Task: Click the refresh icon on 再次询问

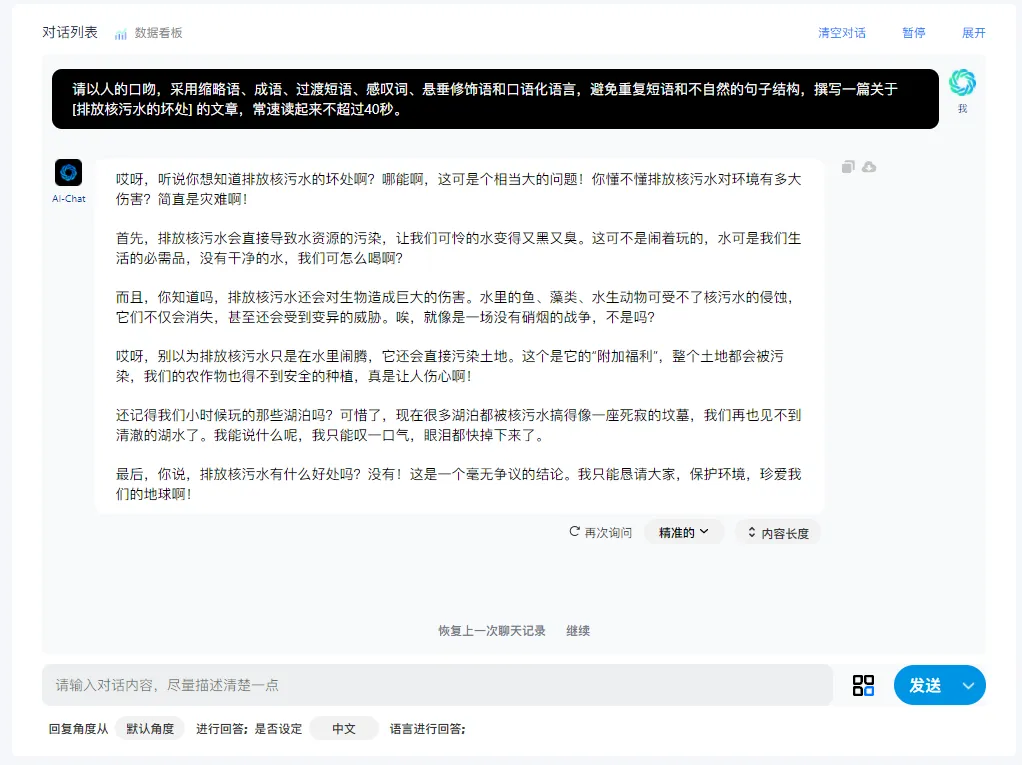Action: (573, 532)
